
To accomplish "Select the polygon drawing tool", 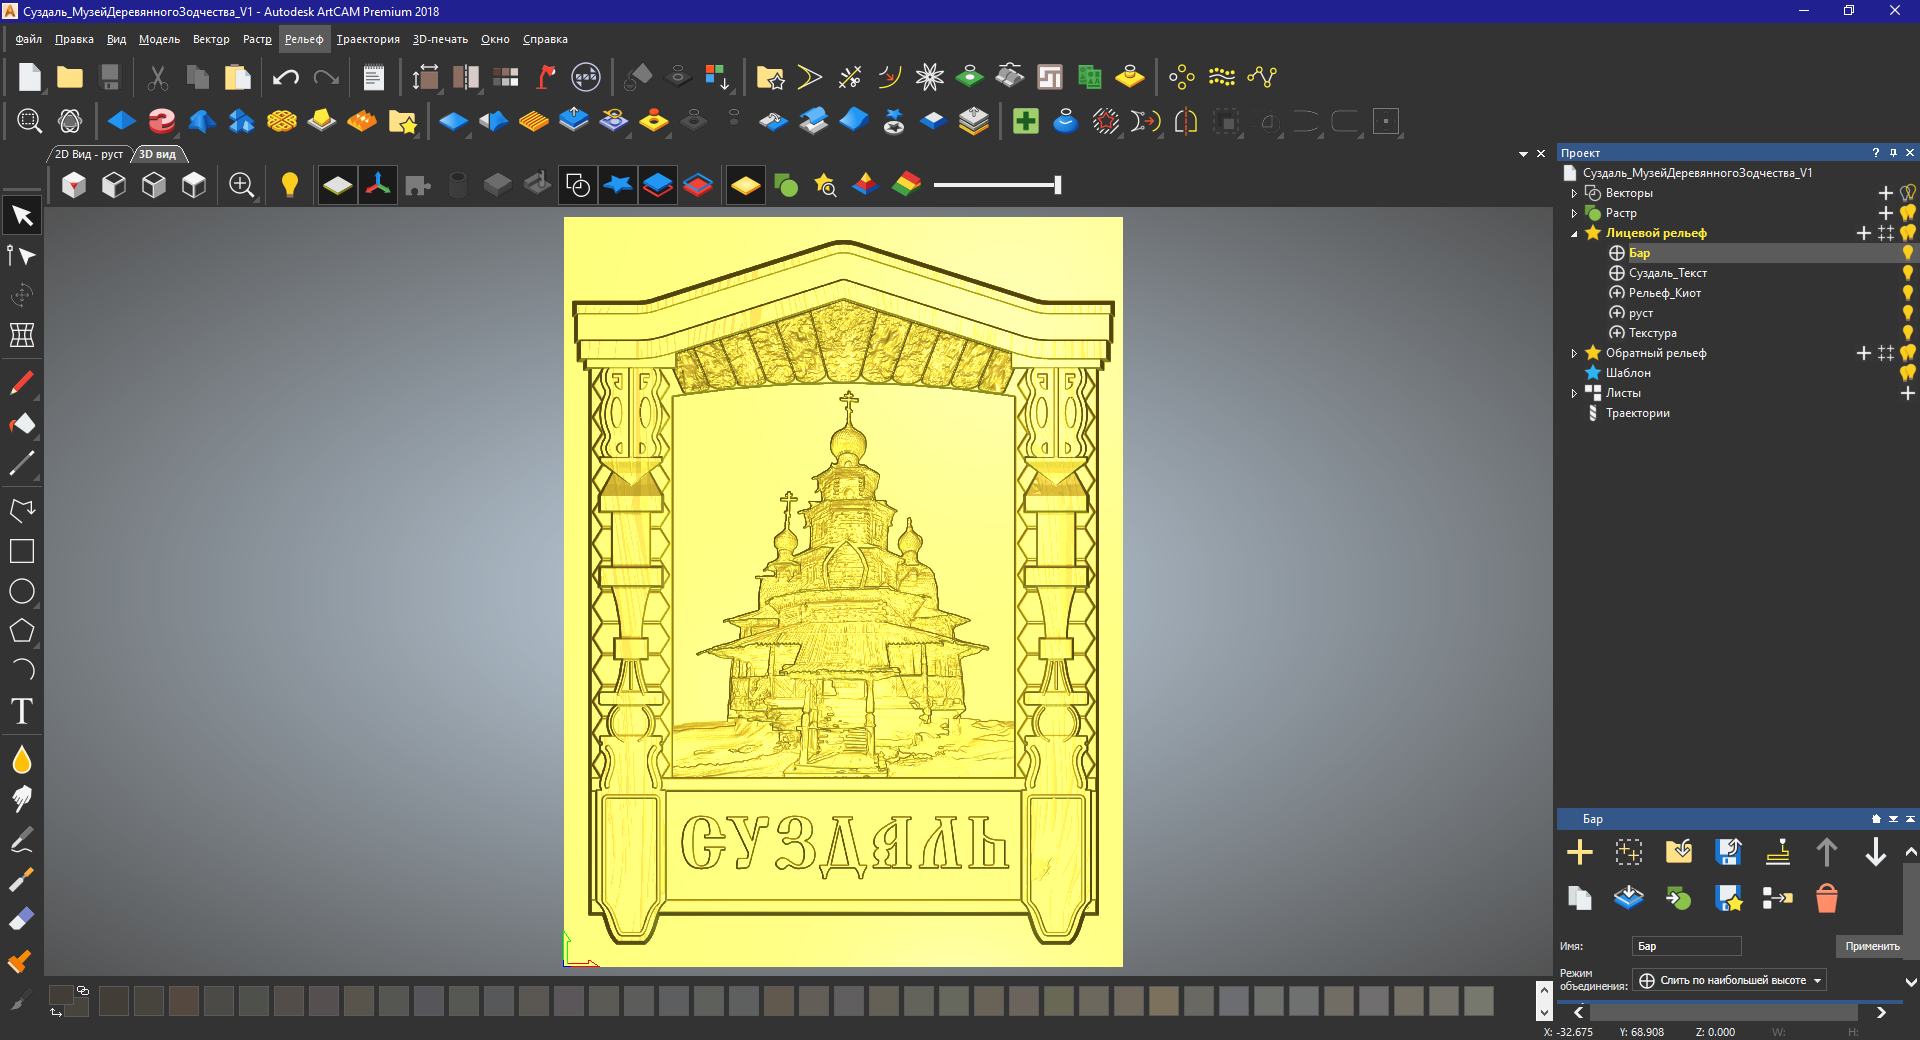I will click(22, 631).
